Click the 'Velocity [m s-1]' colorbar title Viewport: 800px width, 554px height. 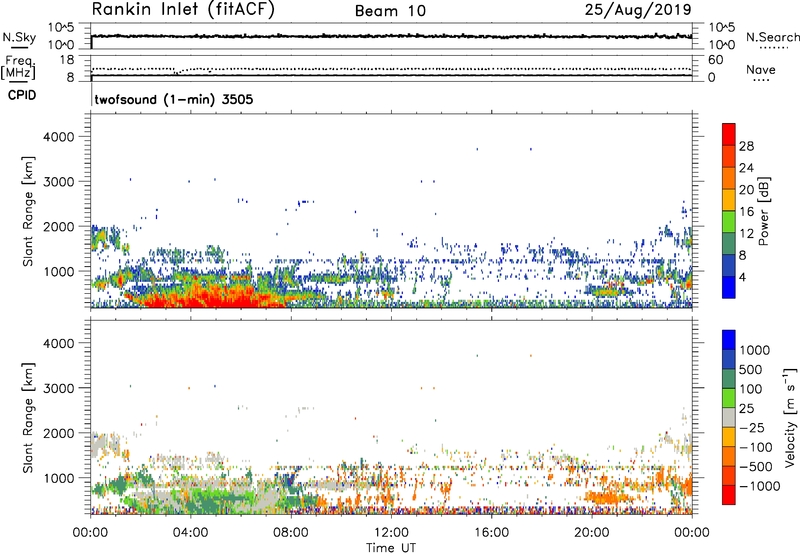click(790, 417)
